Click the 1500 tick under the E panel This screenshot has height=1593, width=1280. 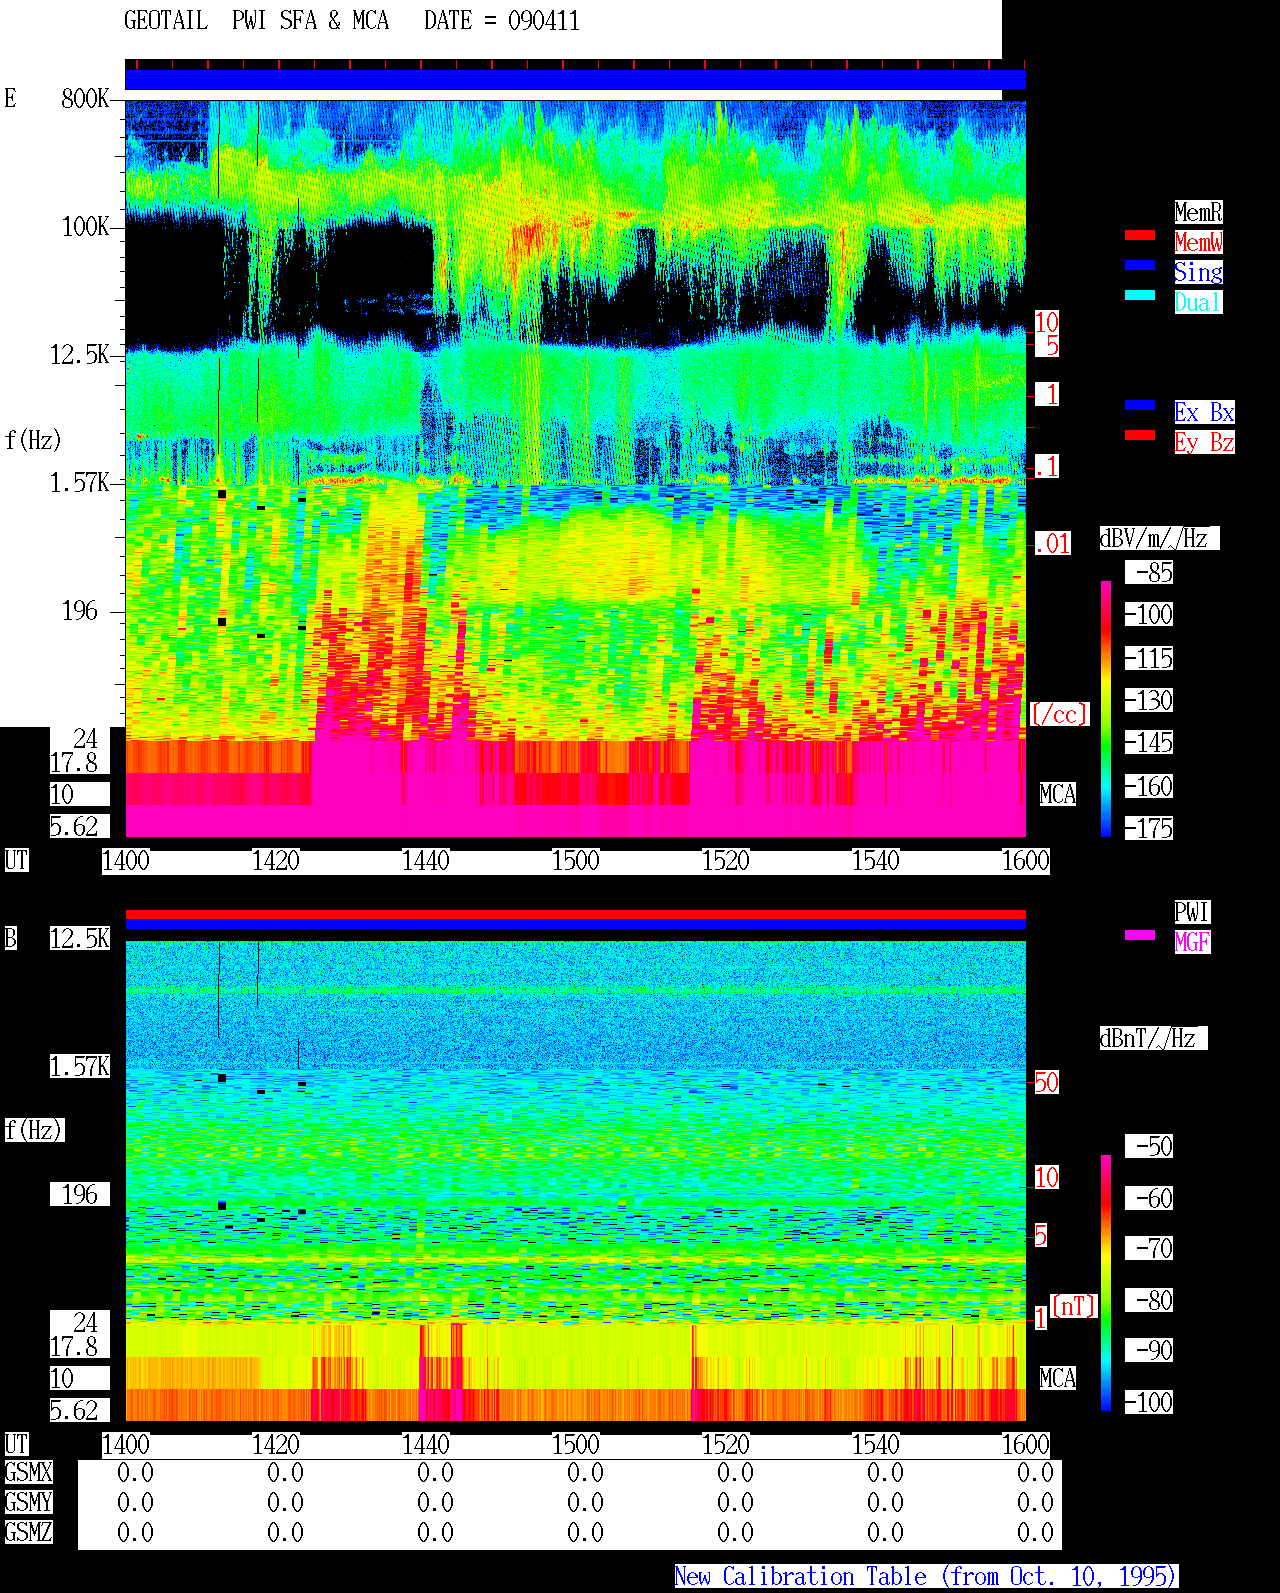click(576, 860)
